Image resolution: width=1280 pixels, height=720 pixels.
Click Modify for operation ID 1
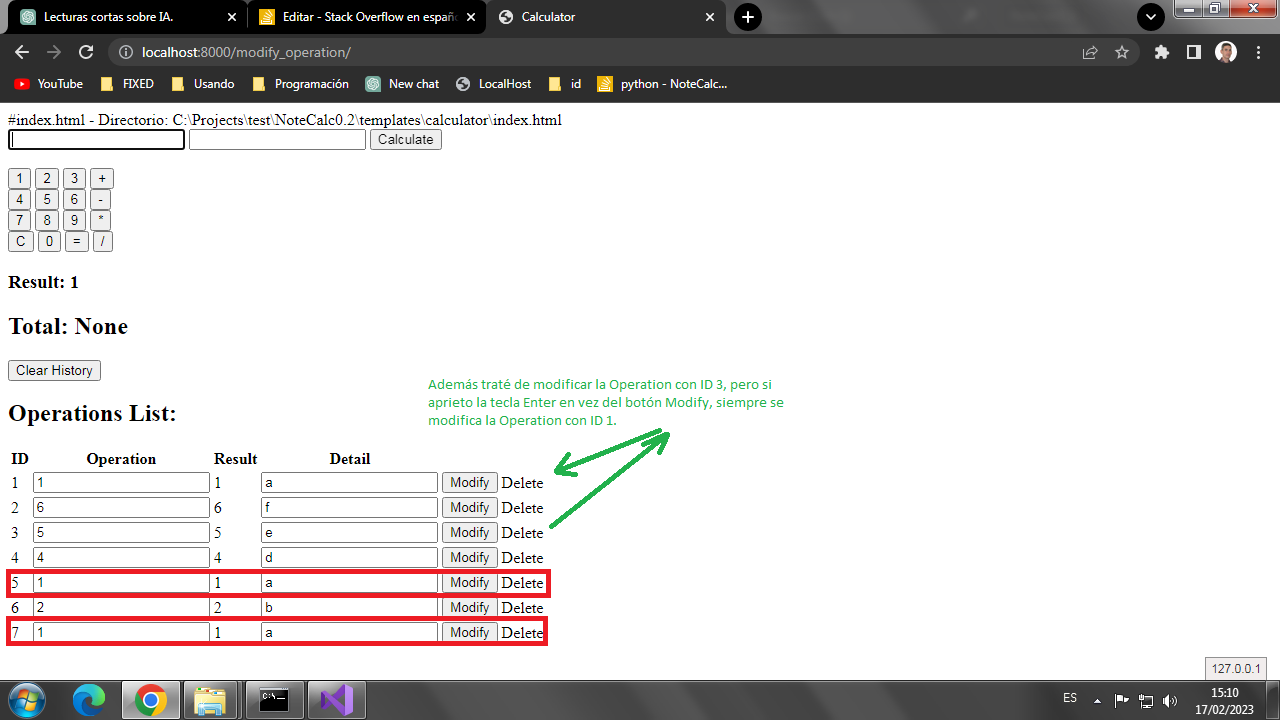point(470,482)
